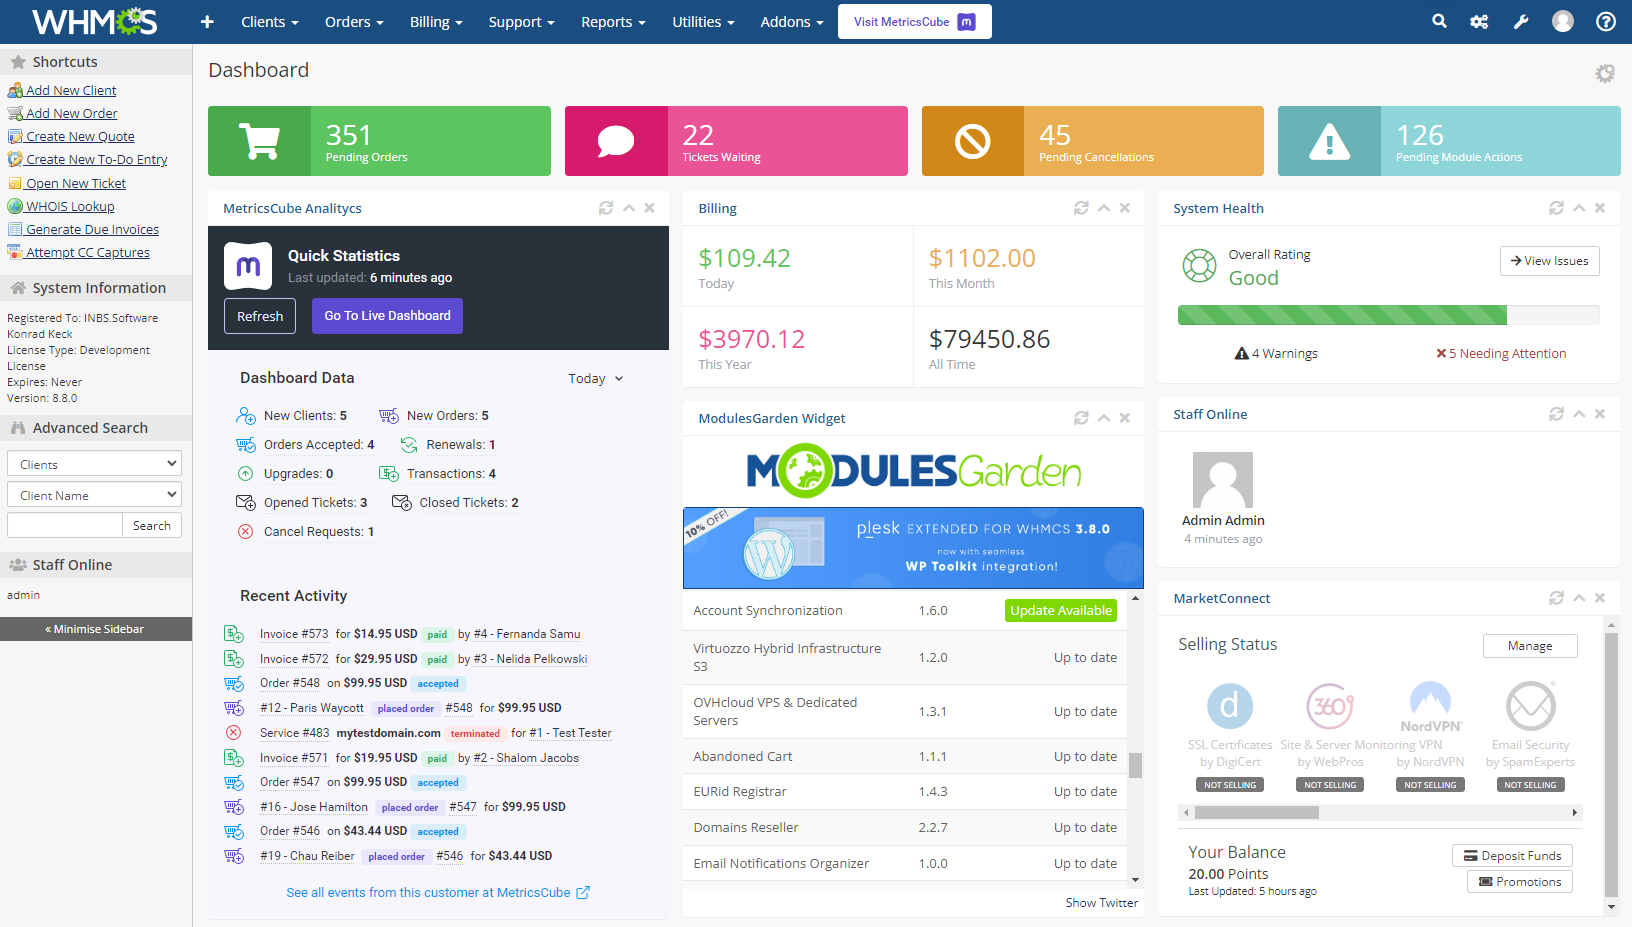Refresh the System Health widget
The width and height of the screenshot is (1632, 927).
1556,208
